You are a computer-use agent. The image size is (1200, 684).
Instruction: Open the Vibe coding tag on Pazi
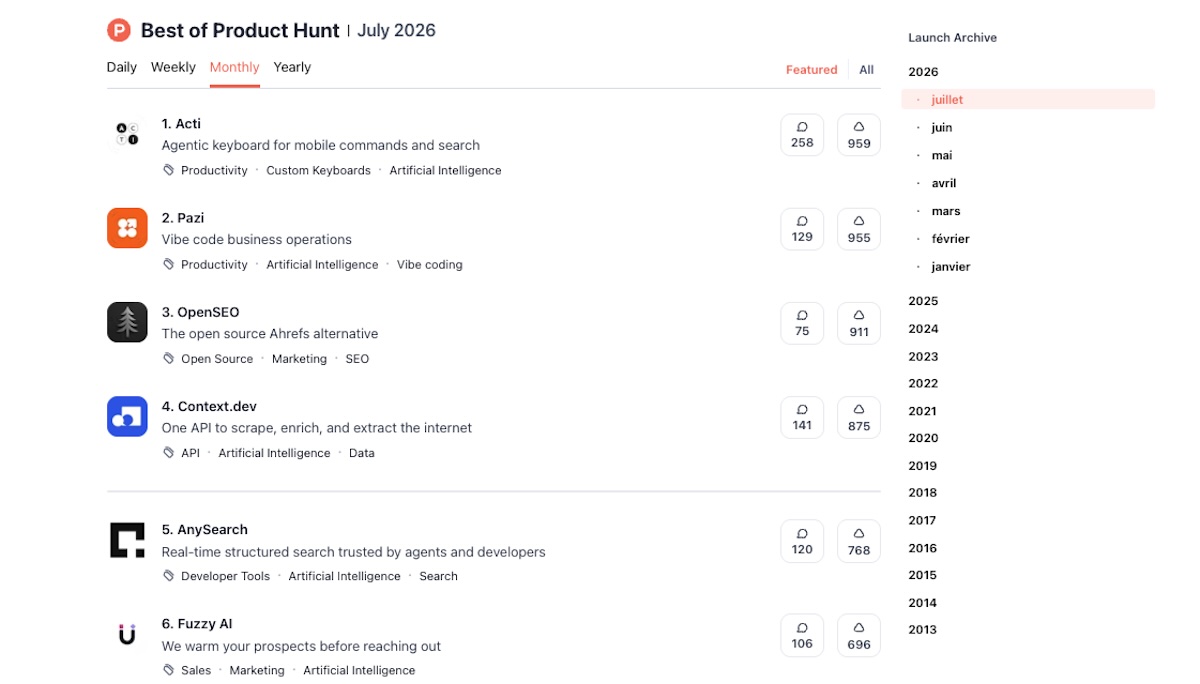(430, 265)
